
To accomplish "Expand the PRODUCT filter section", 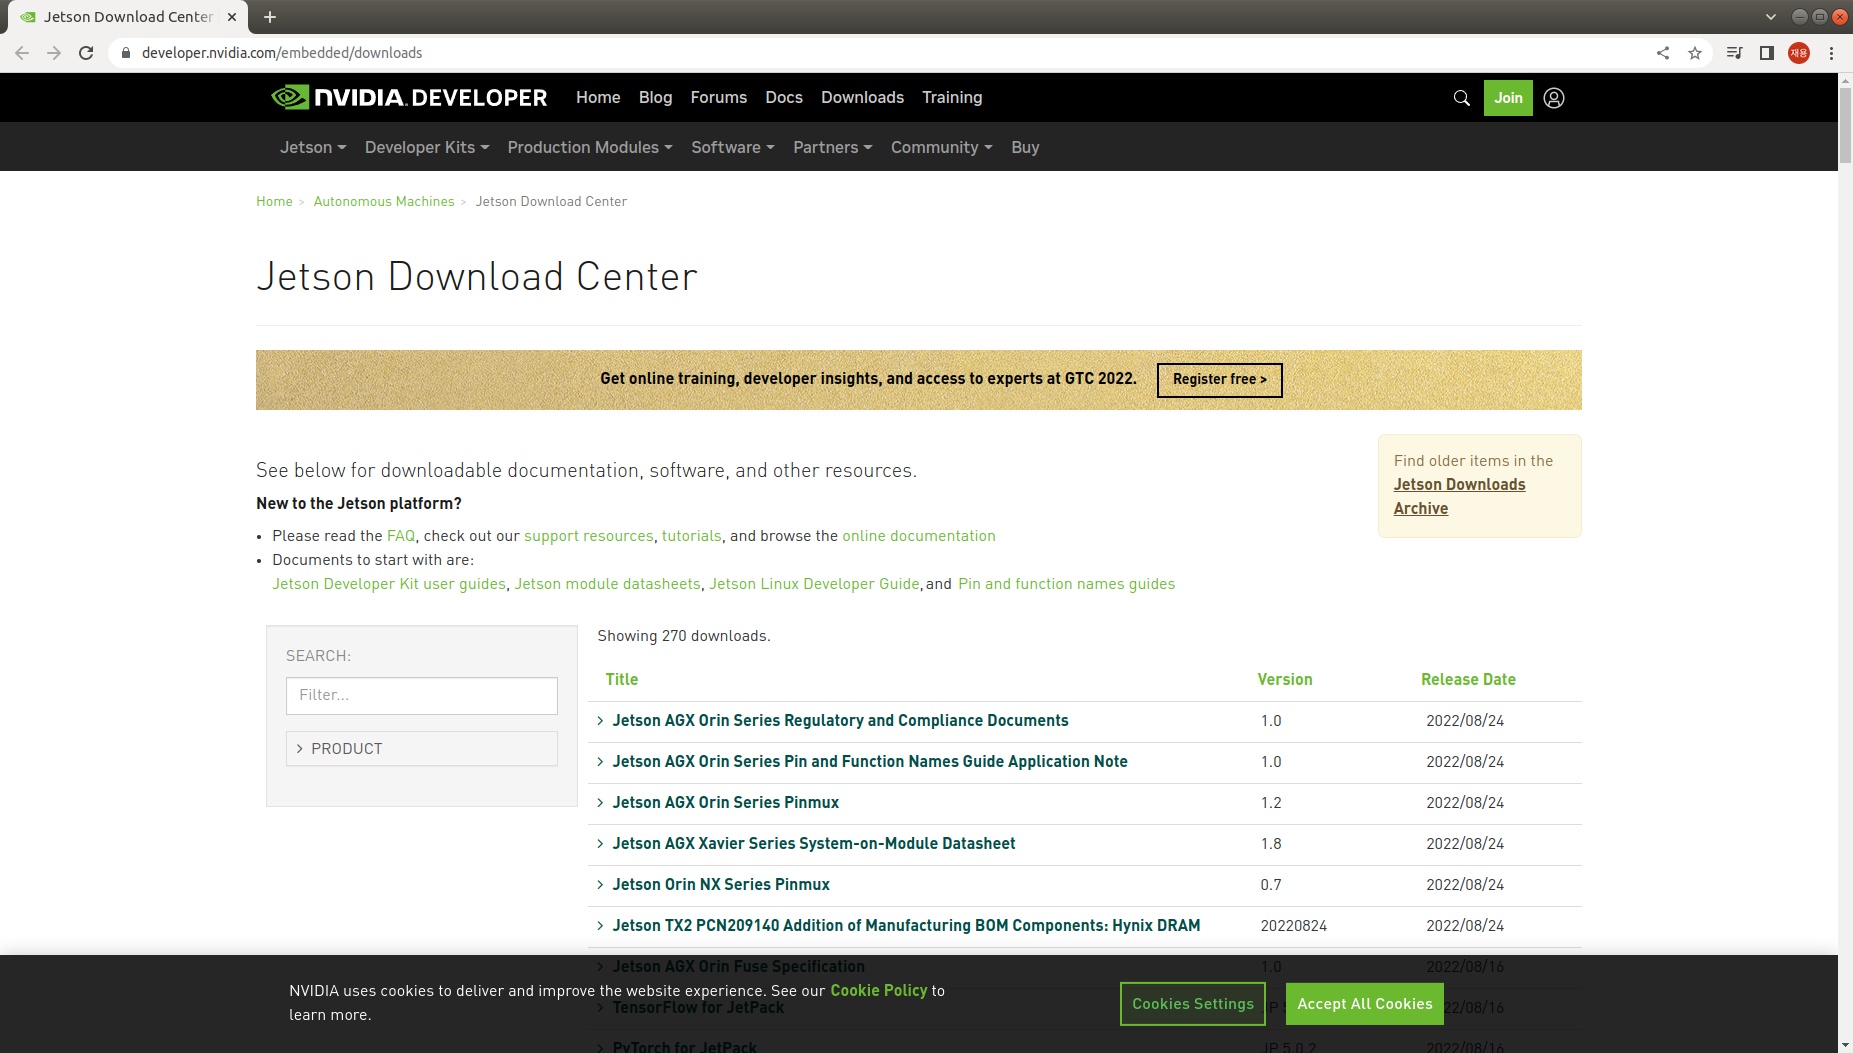I will (422, 748).
